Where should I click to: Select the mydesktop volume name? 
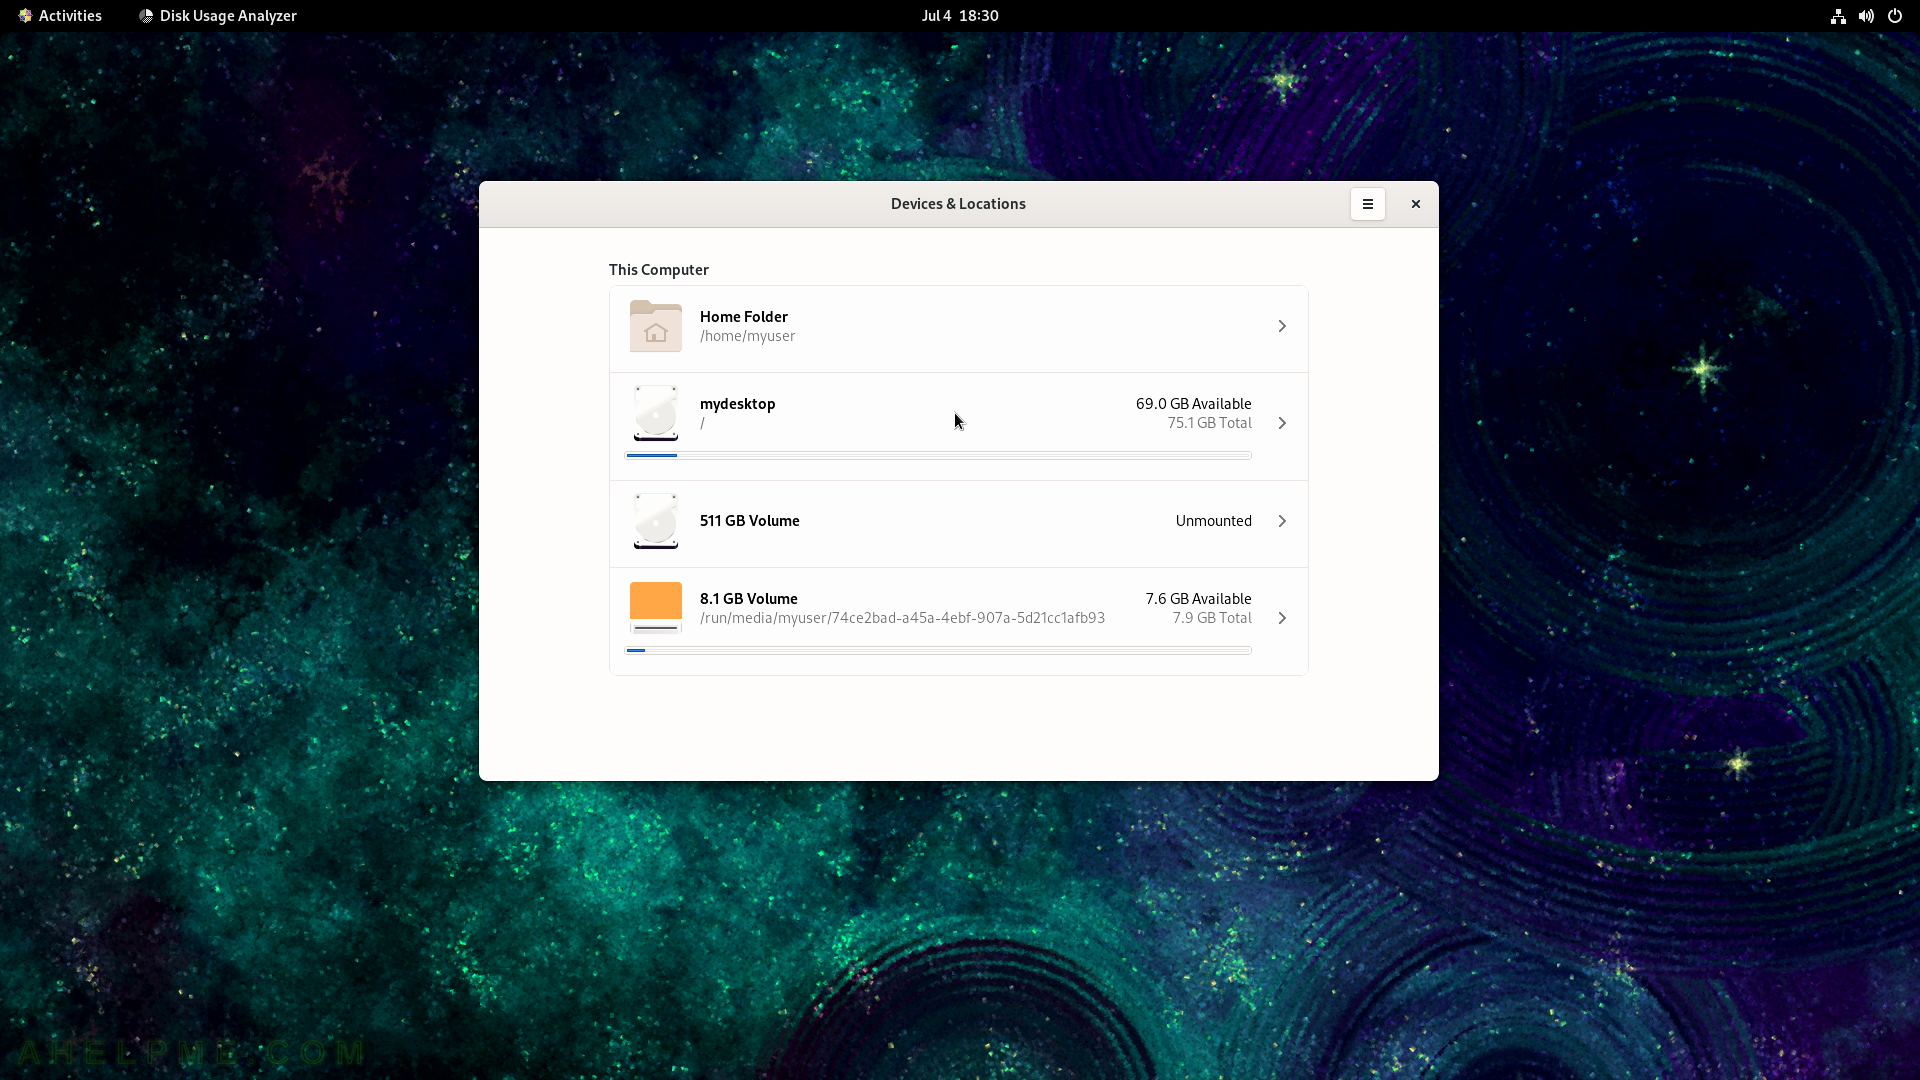[x=738, y=404]
